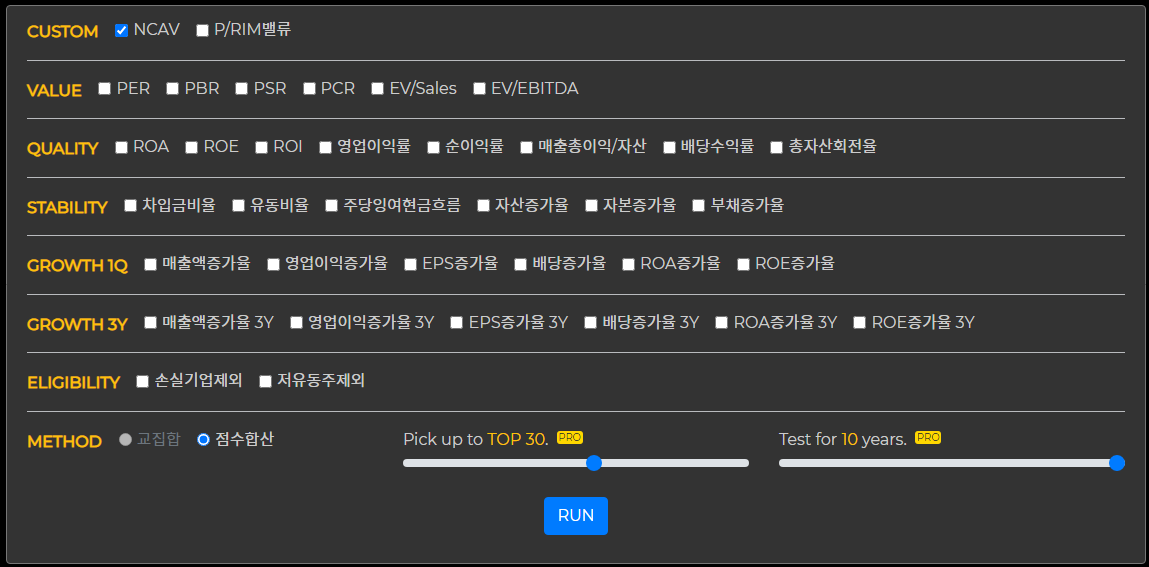Check the 총자산회전율 option
1149x567 pixels.
click(777, 147)
